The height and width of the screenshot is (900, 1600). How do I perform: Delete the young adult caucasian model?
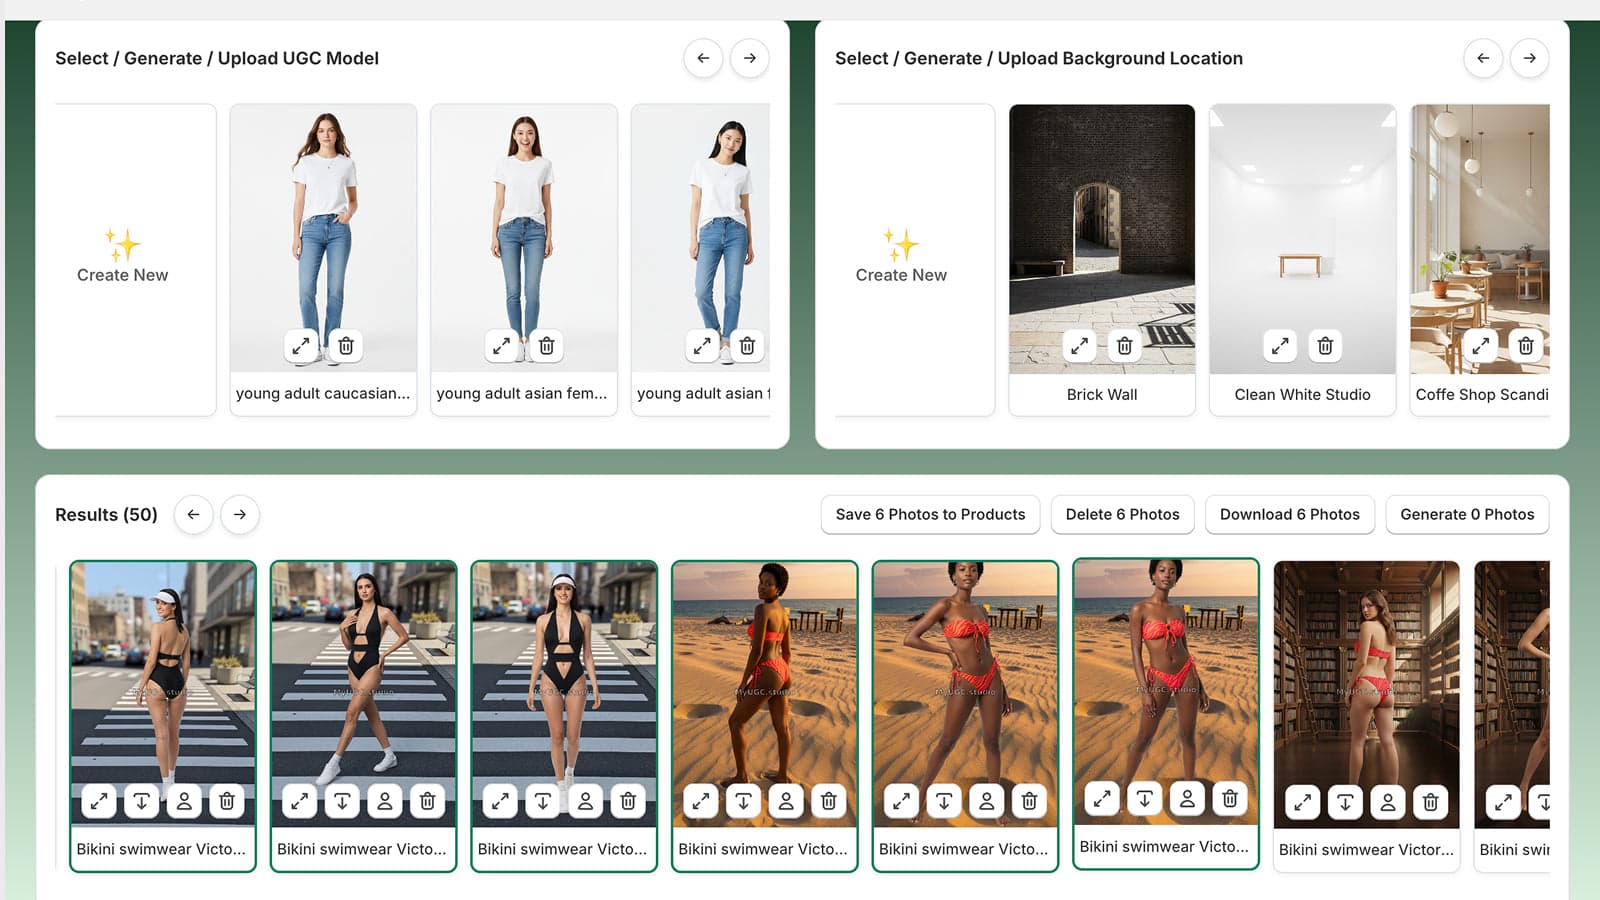pos(346,345)
